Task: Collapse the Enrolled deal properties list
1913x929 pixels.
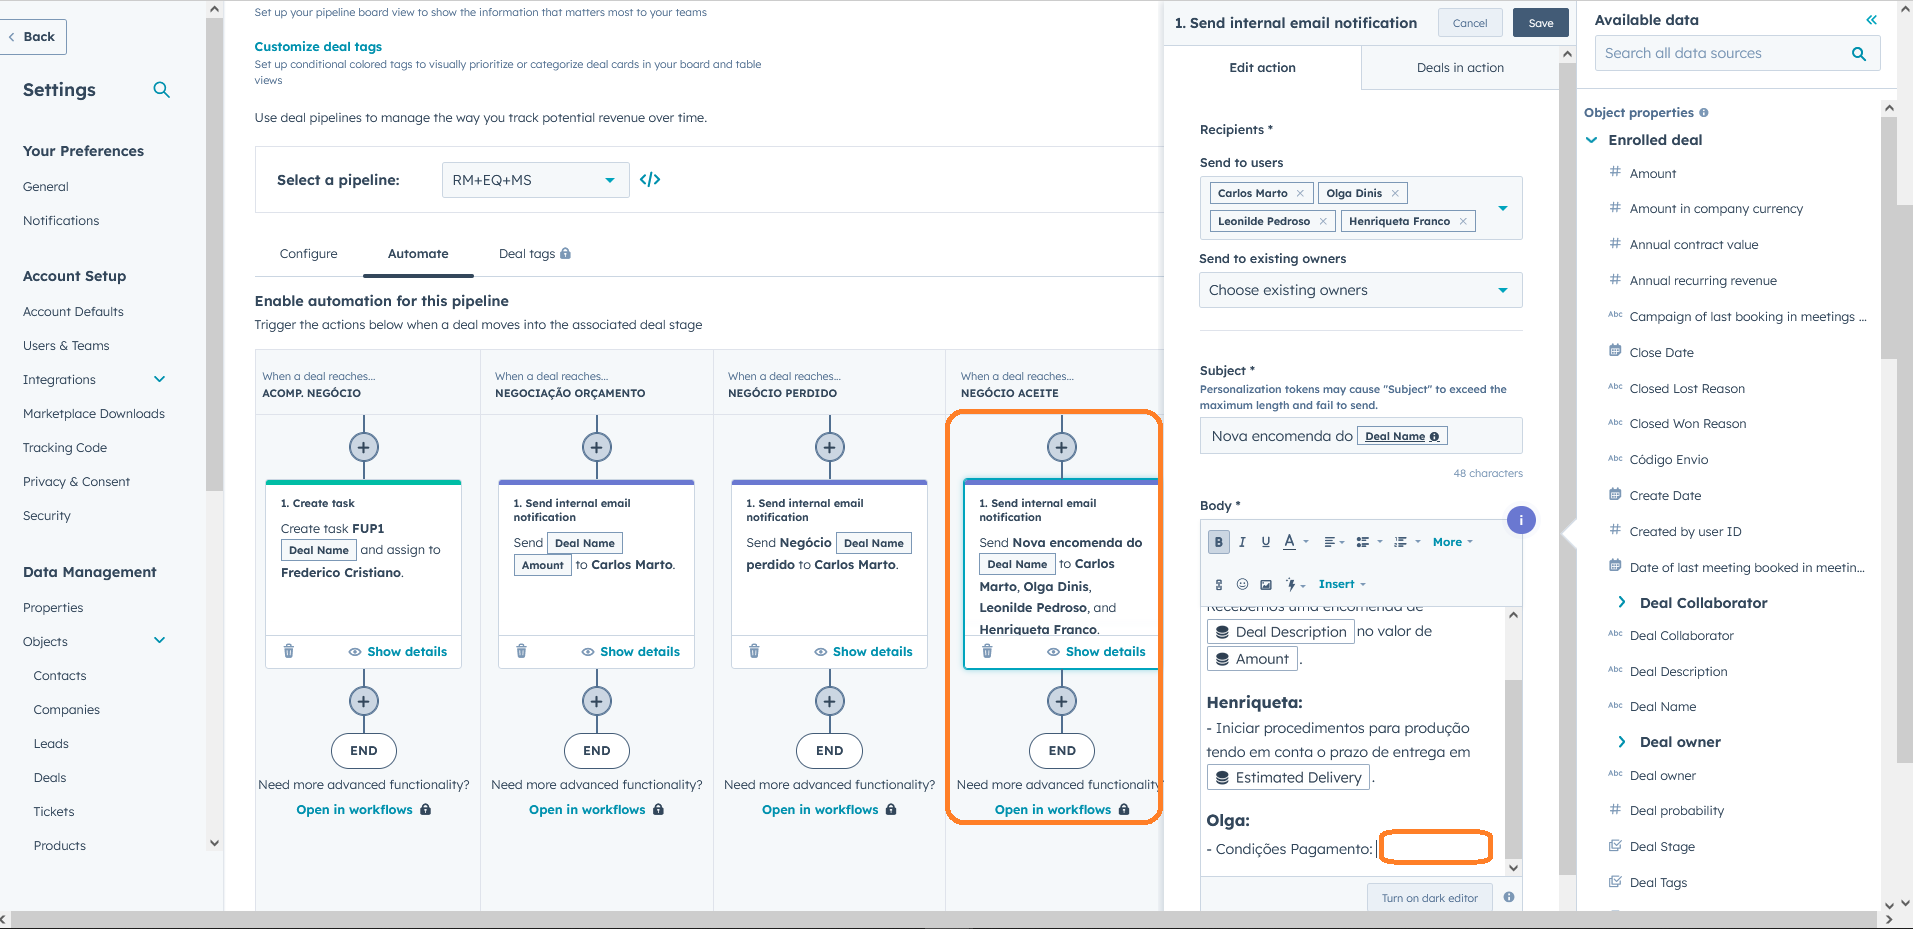Action: 1592,140
